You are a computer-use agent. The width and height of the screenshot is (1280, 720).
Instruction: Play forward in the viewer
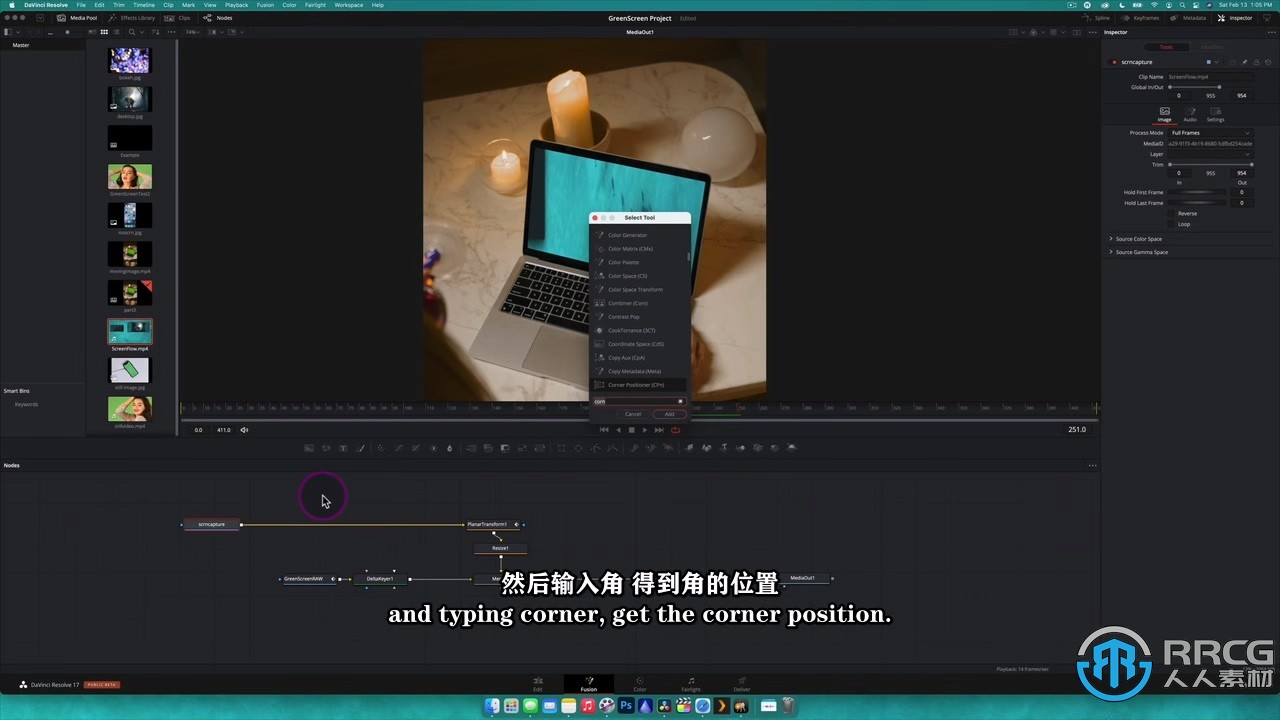click(x=645, y=430)
